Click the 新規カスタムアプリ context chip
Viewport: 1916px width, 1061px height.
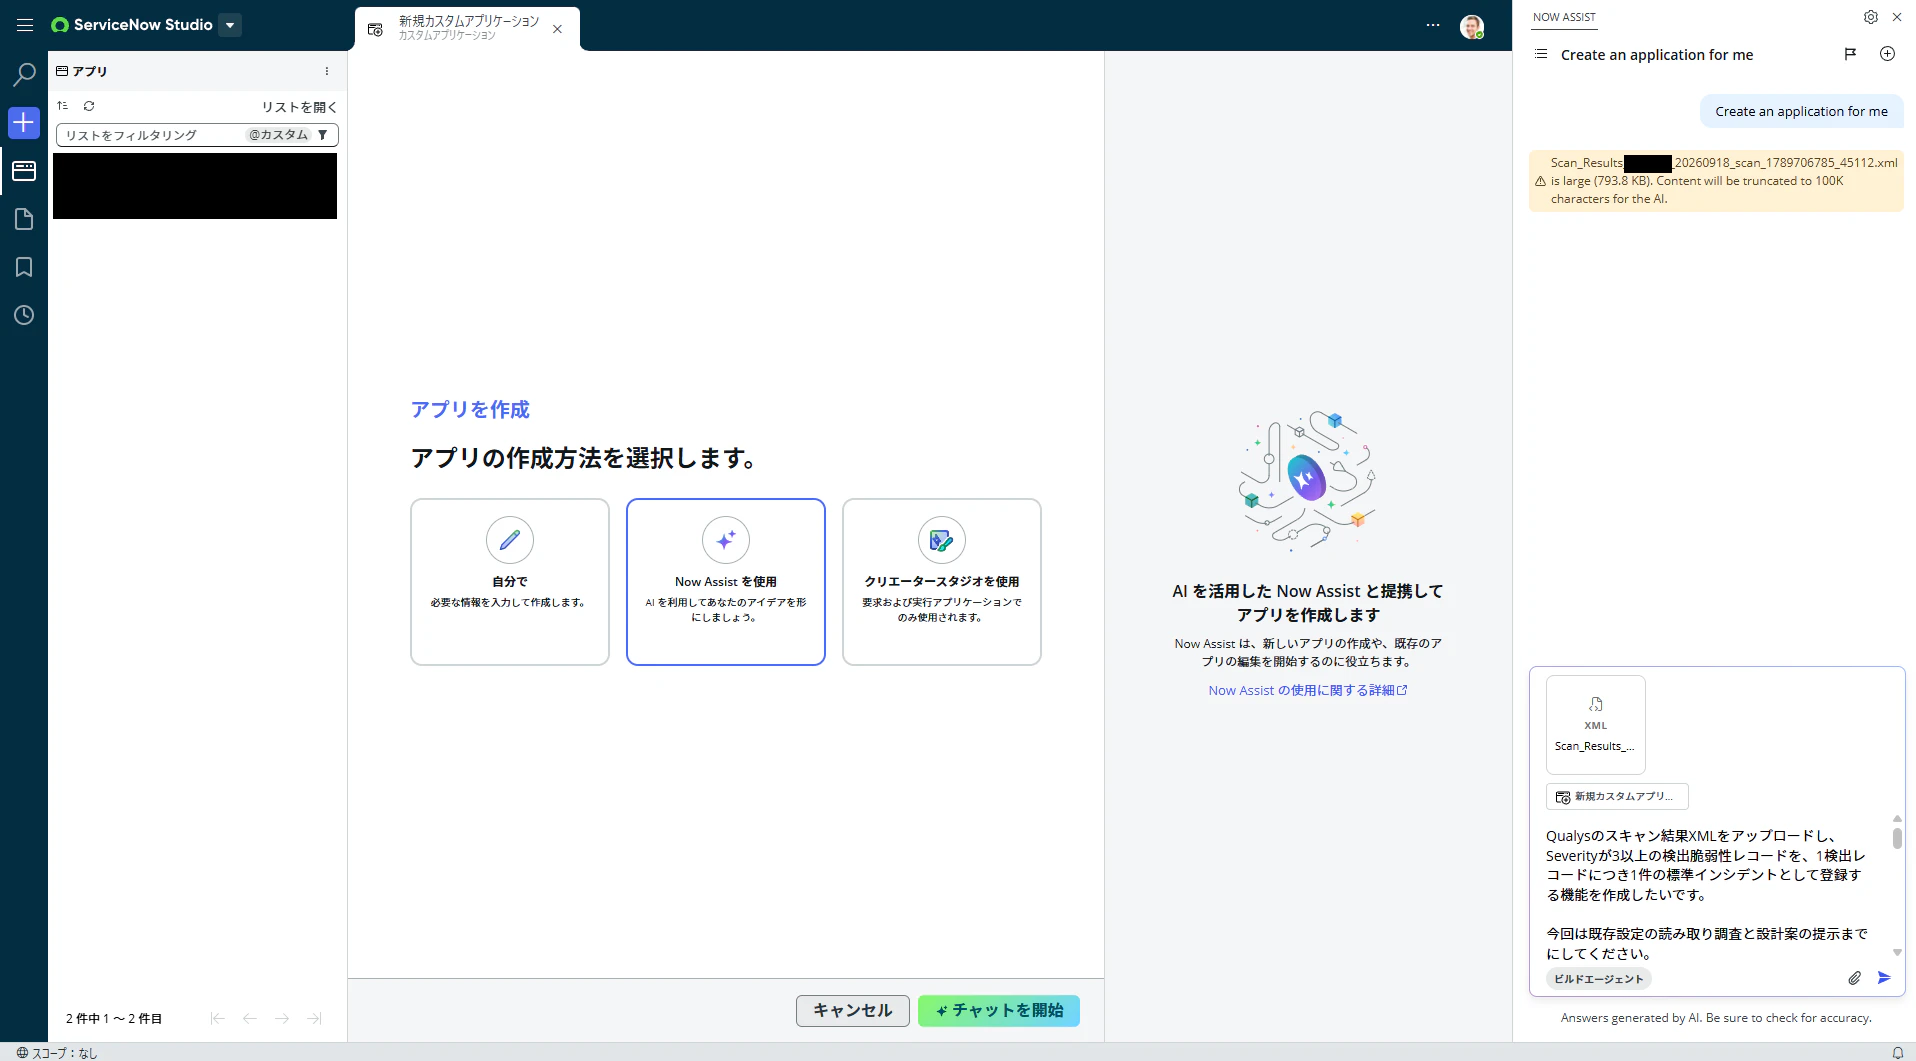pos(1617,797)
